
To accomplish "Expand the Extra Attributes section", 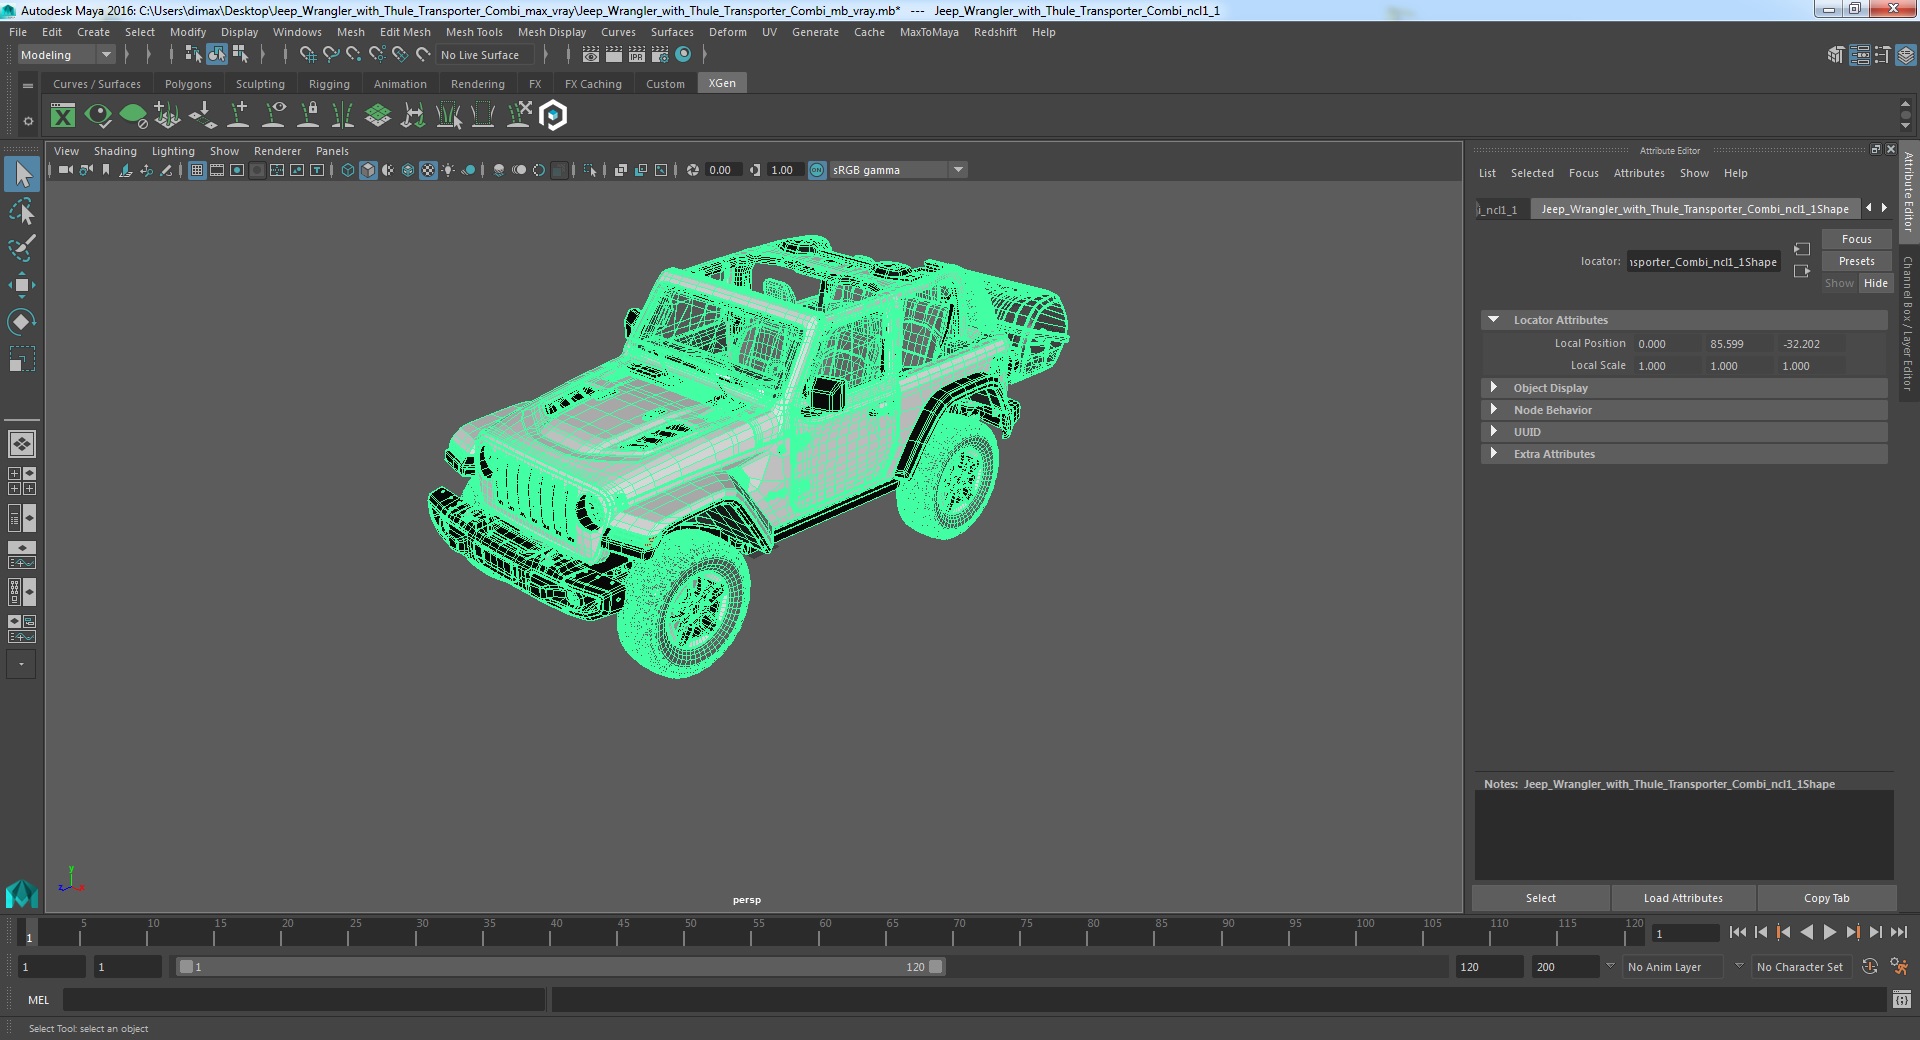I will point(1493,454).
